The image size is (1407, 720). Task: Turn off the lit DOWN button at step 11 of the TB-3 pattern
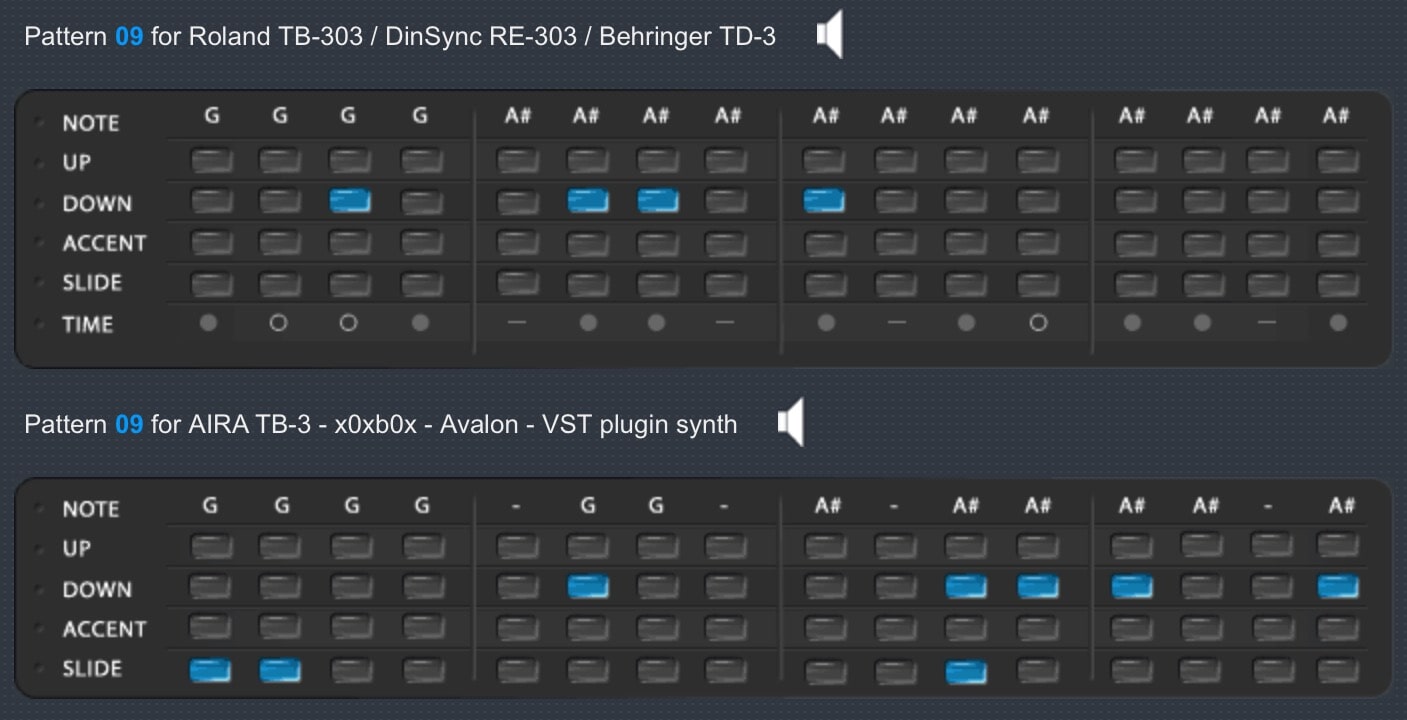pos(966,587)
